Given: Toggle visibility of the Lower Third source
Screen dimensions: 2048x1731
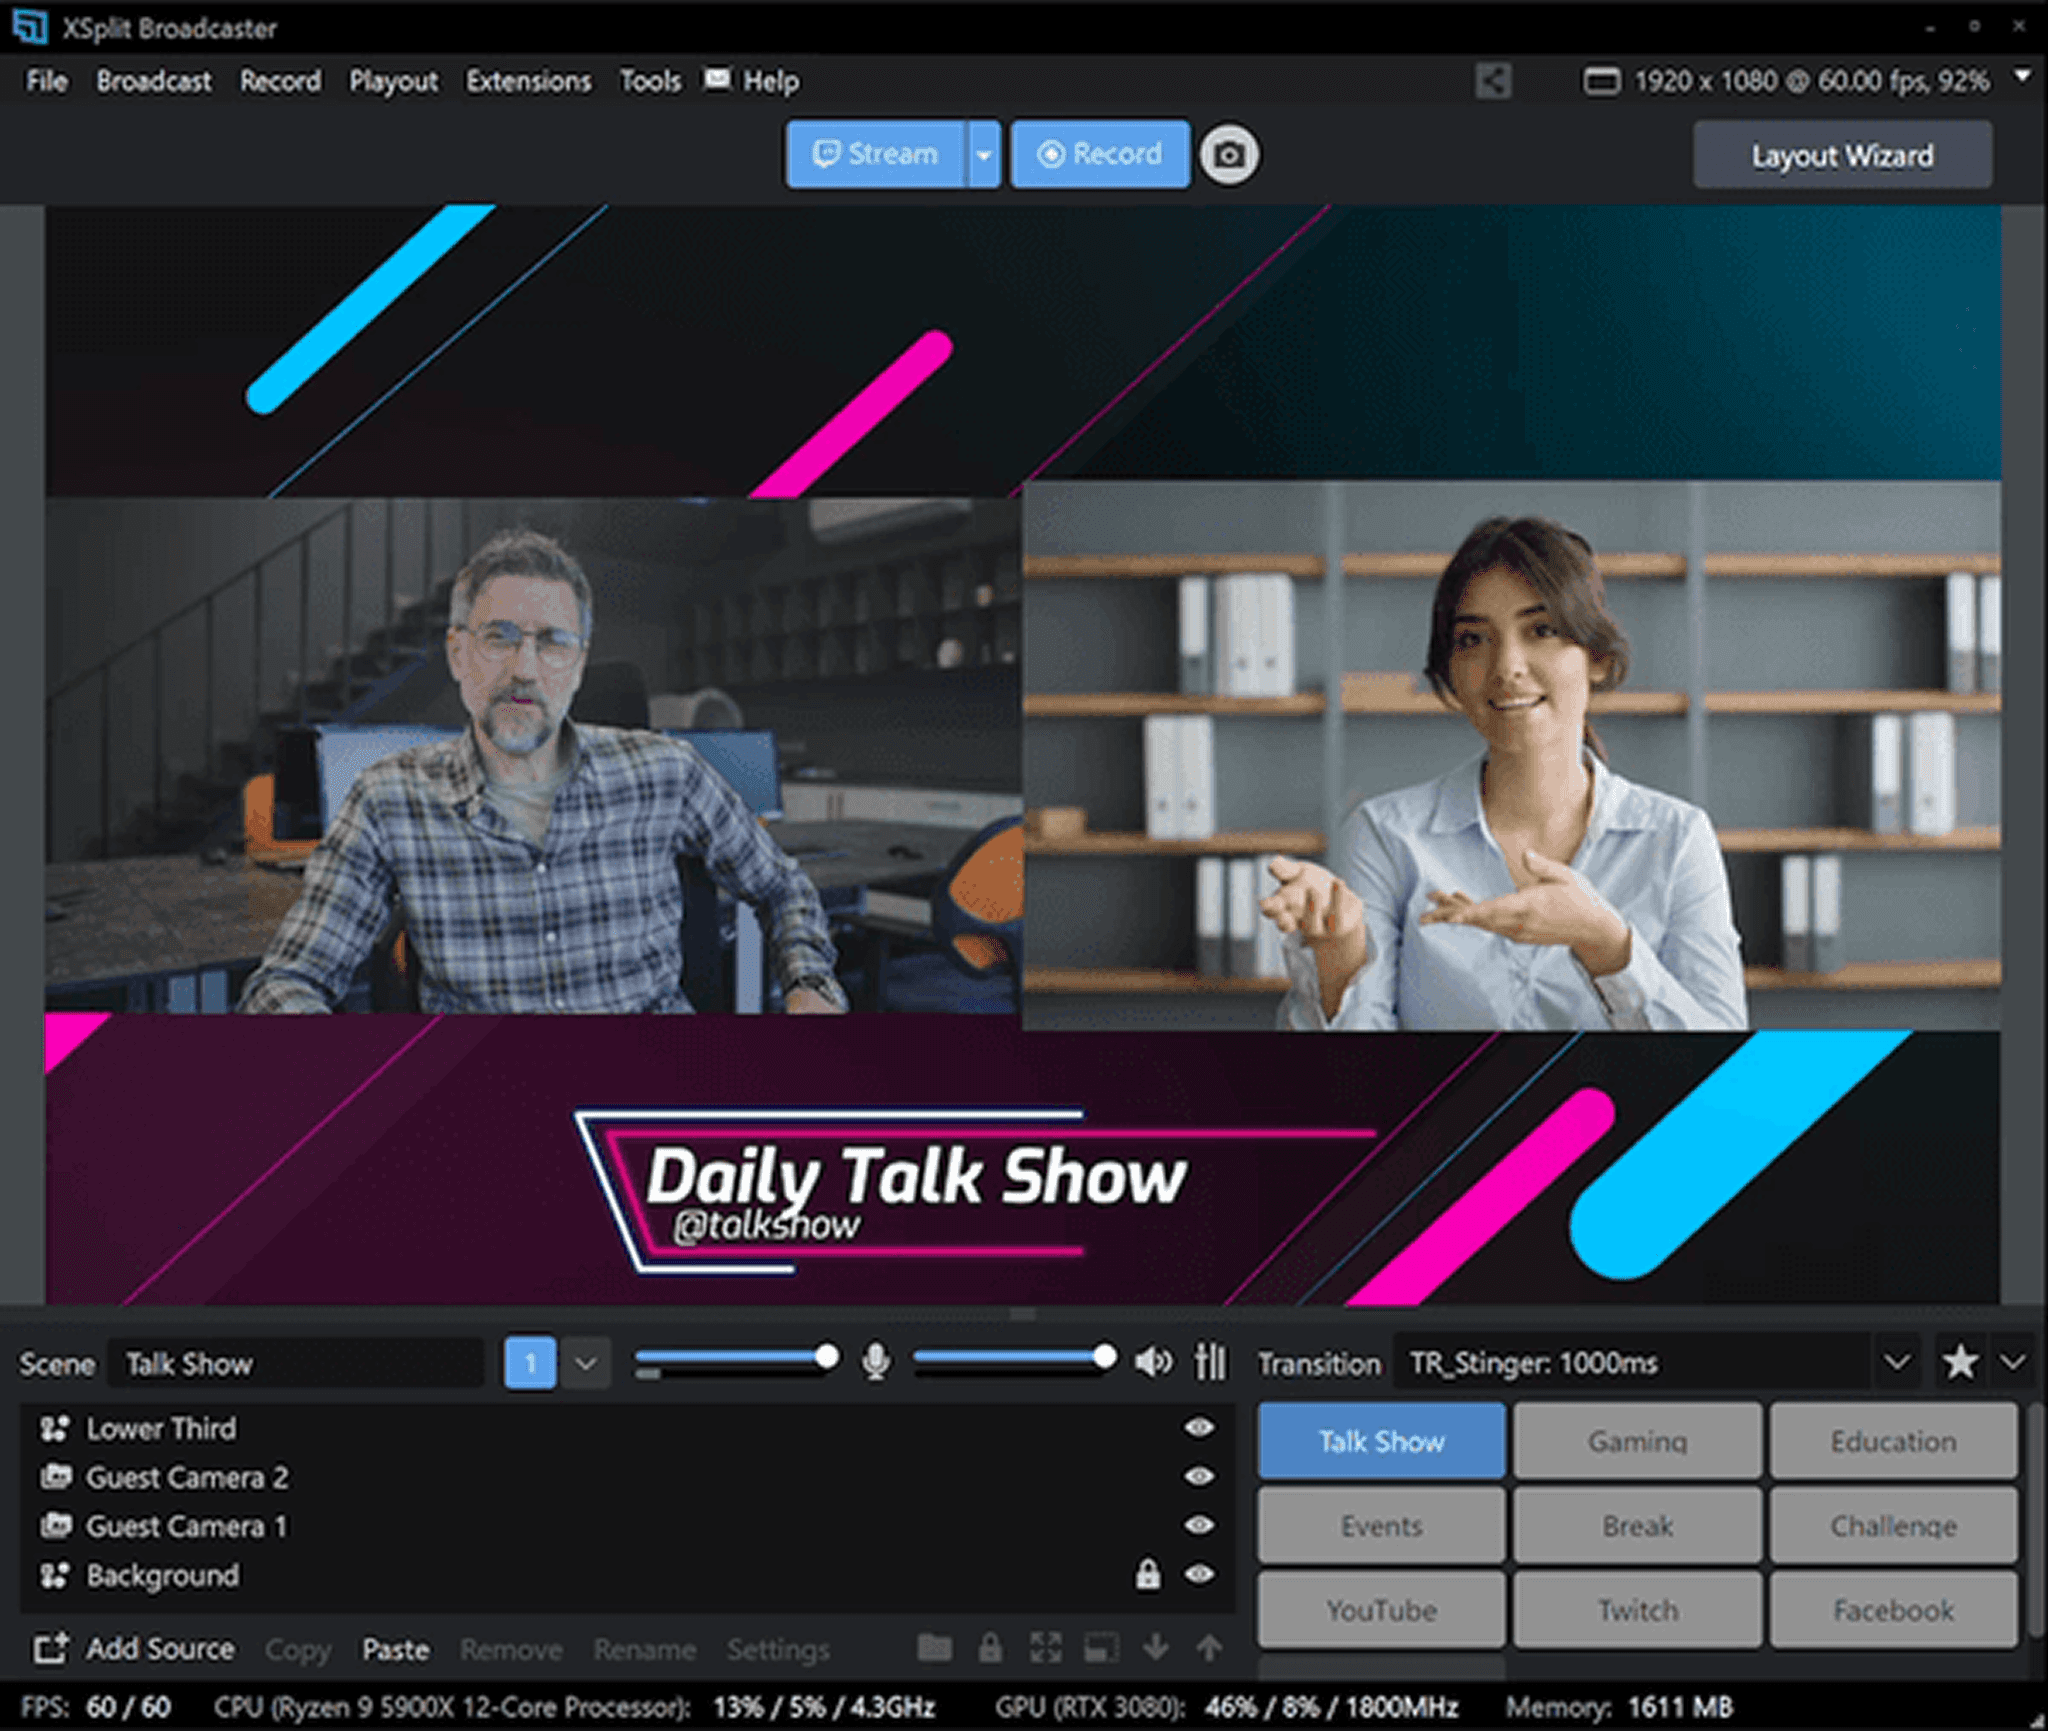Looking at the screenshot, I should click(1199, 1428).
